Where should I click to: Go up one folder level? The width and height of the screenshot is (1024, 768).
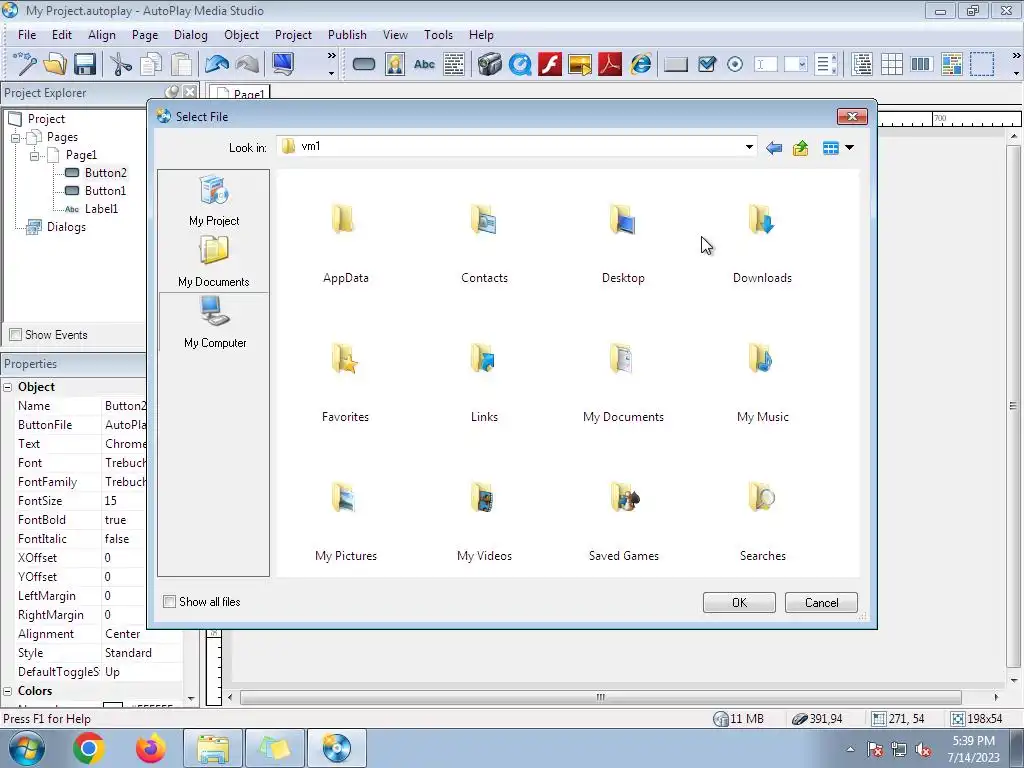(801, 148)
